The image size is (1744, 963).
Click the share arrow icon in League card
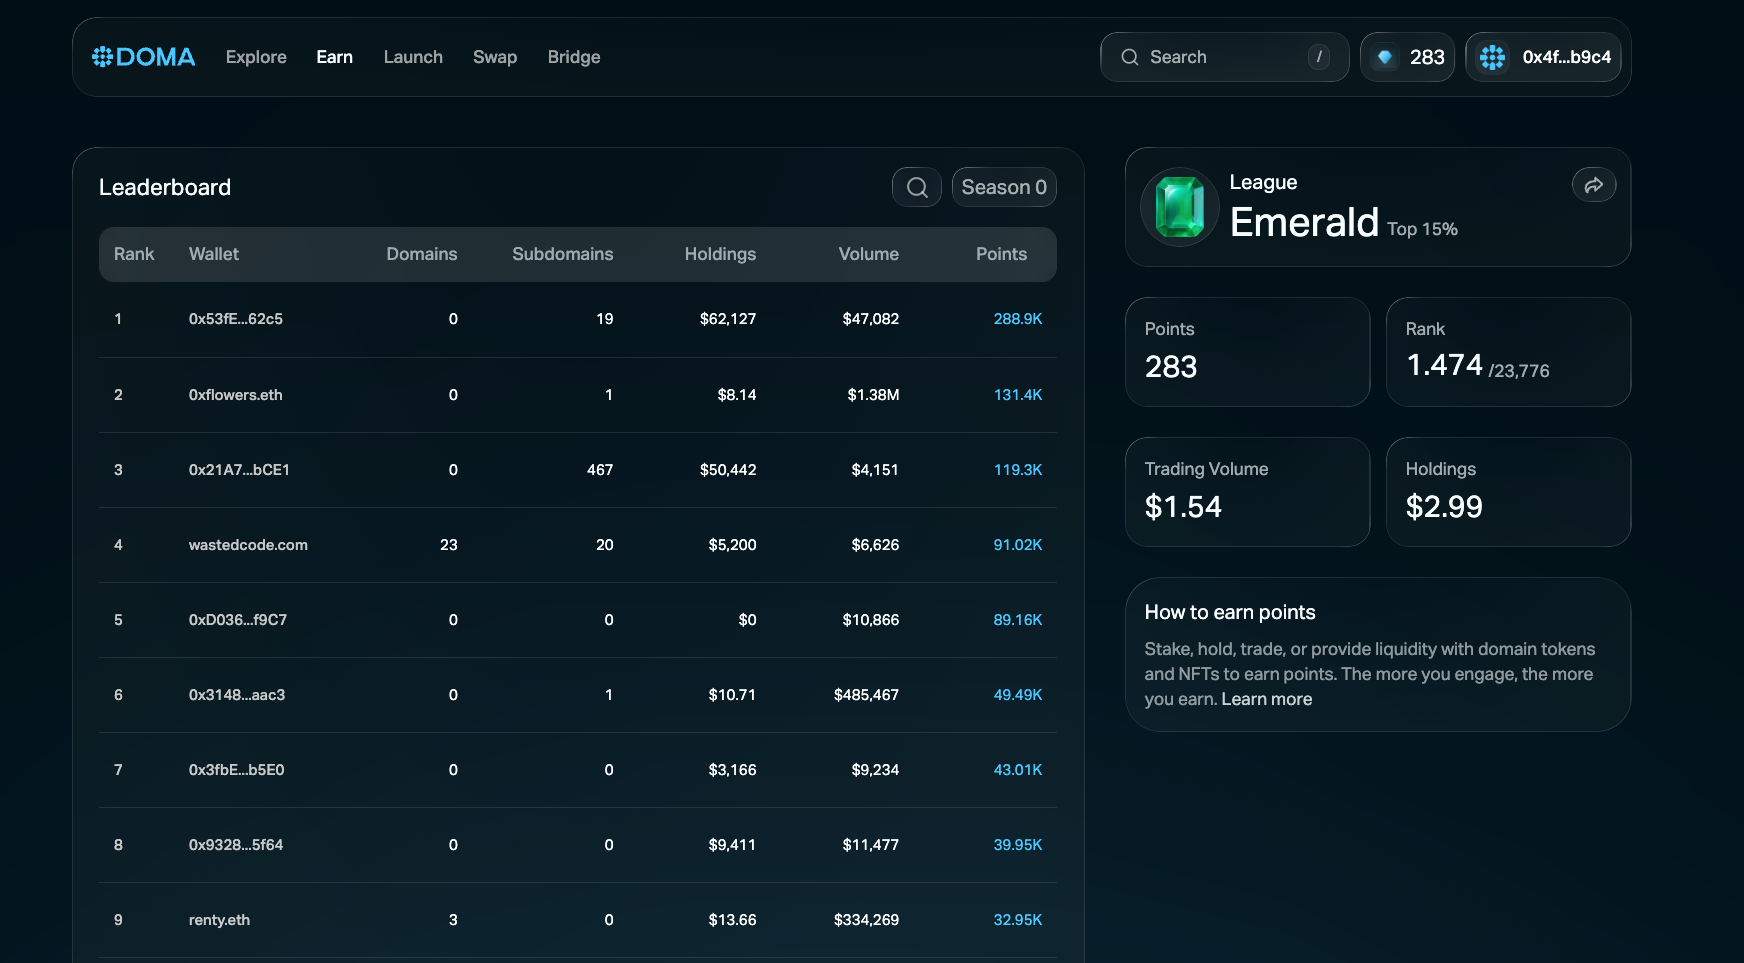1593,185
